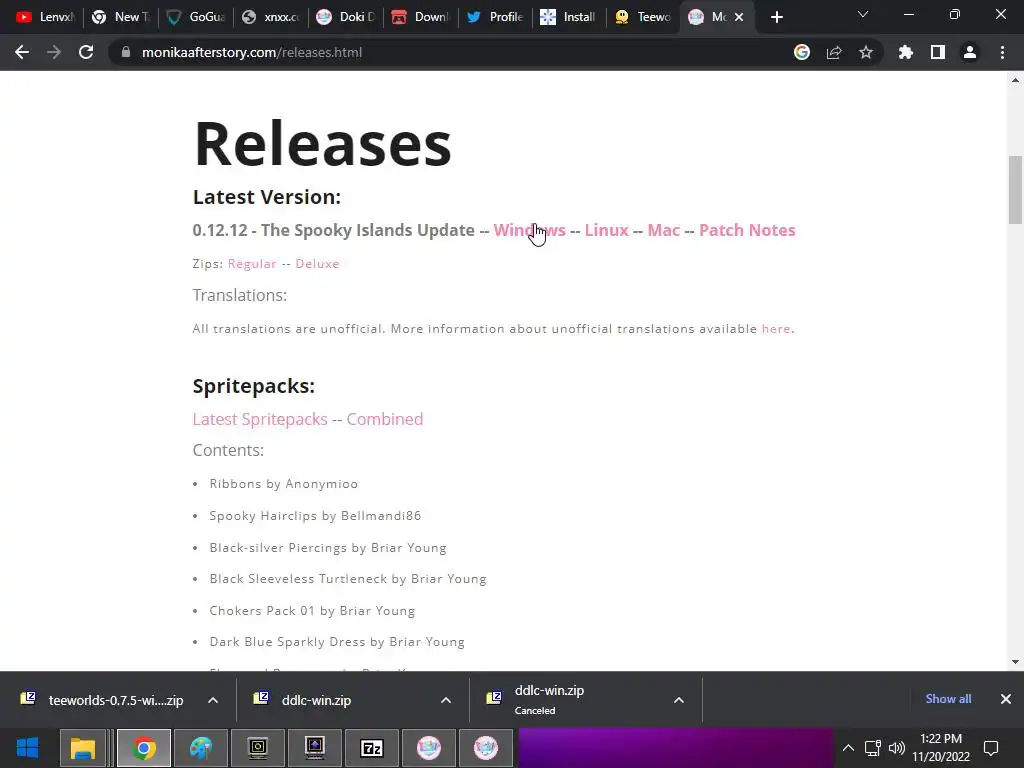Viewport: 1024px width, 768px height.
Task: Open the Chrome three-dot menu
Action: point(1002,52)
